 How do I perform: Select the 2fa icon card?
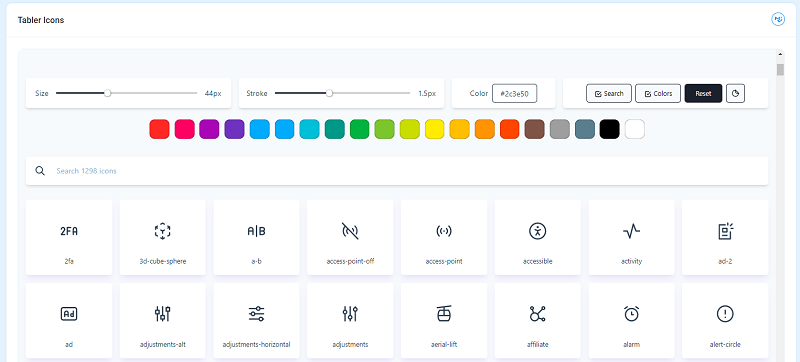69,237
